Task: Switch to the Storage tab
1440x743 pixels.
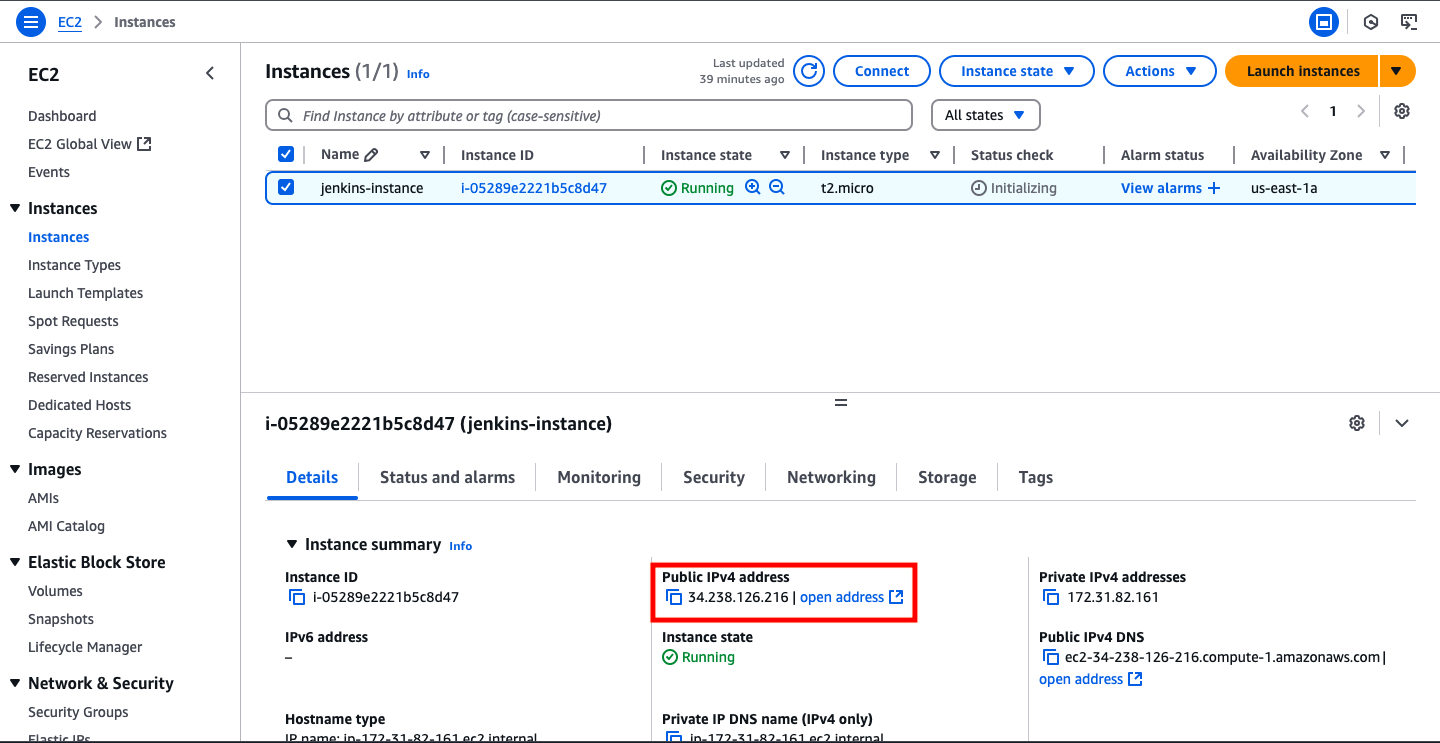Action: coord(947,477)
